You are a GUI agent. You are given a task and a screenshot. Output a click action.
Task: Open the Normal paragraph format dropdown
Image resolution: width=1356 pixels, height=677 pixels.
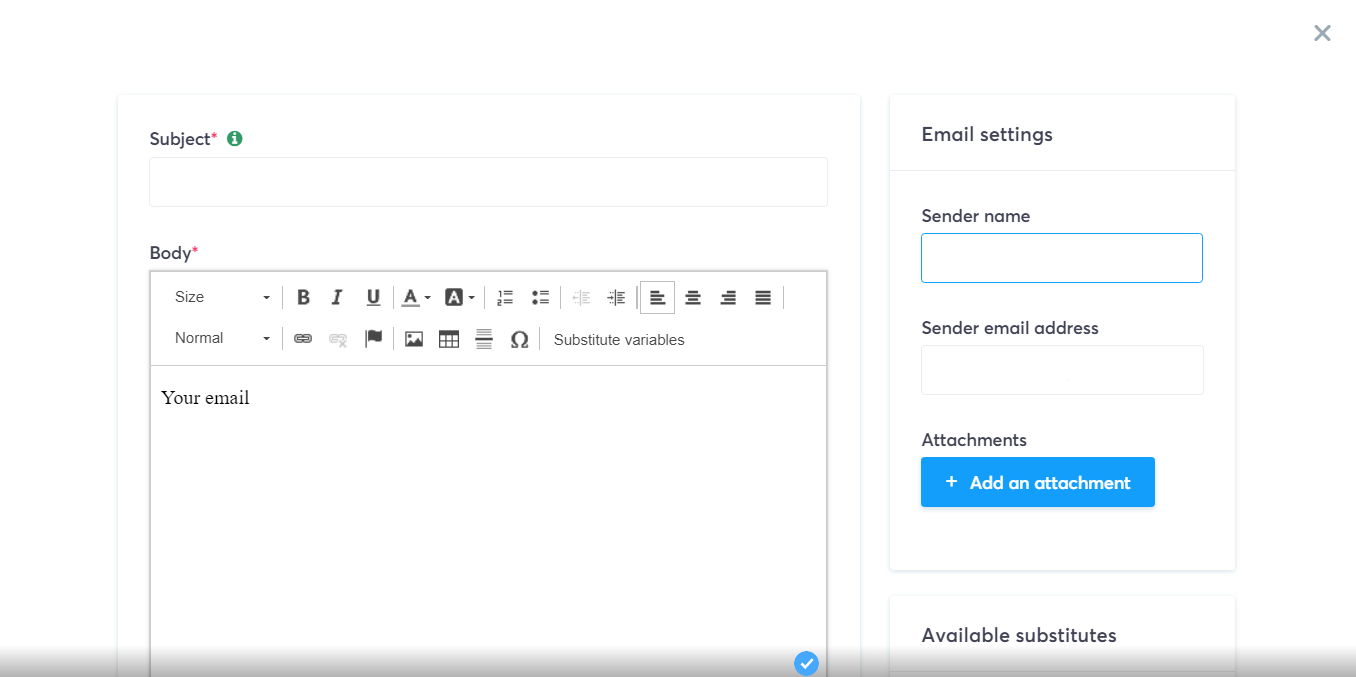[x=220, y=338]
